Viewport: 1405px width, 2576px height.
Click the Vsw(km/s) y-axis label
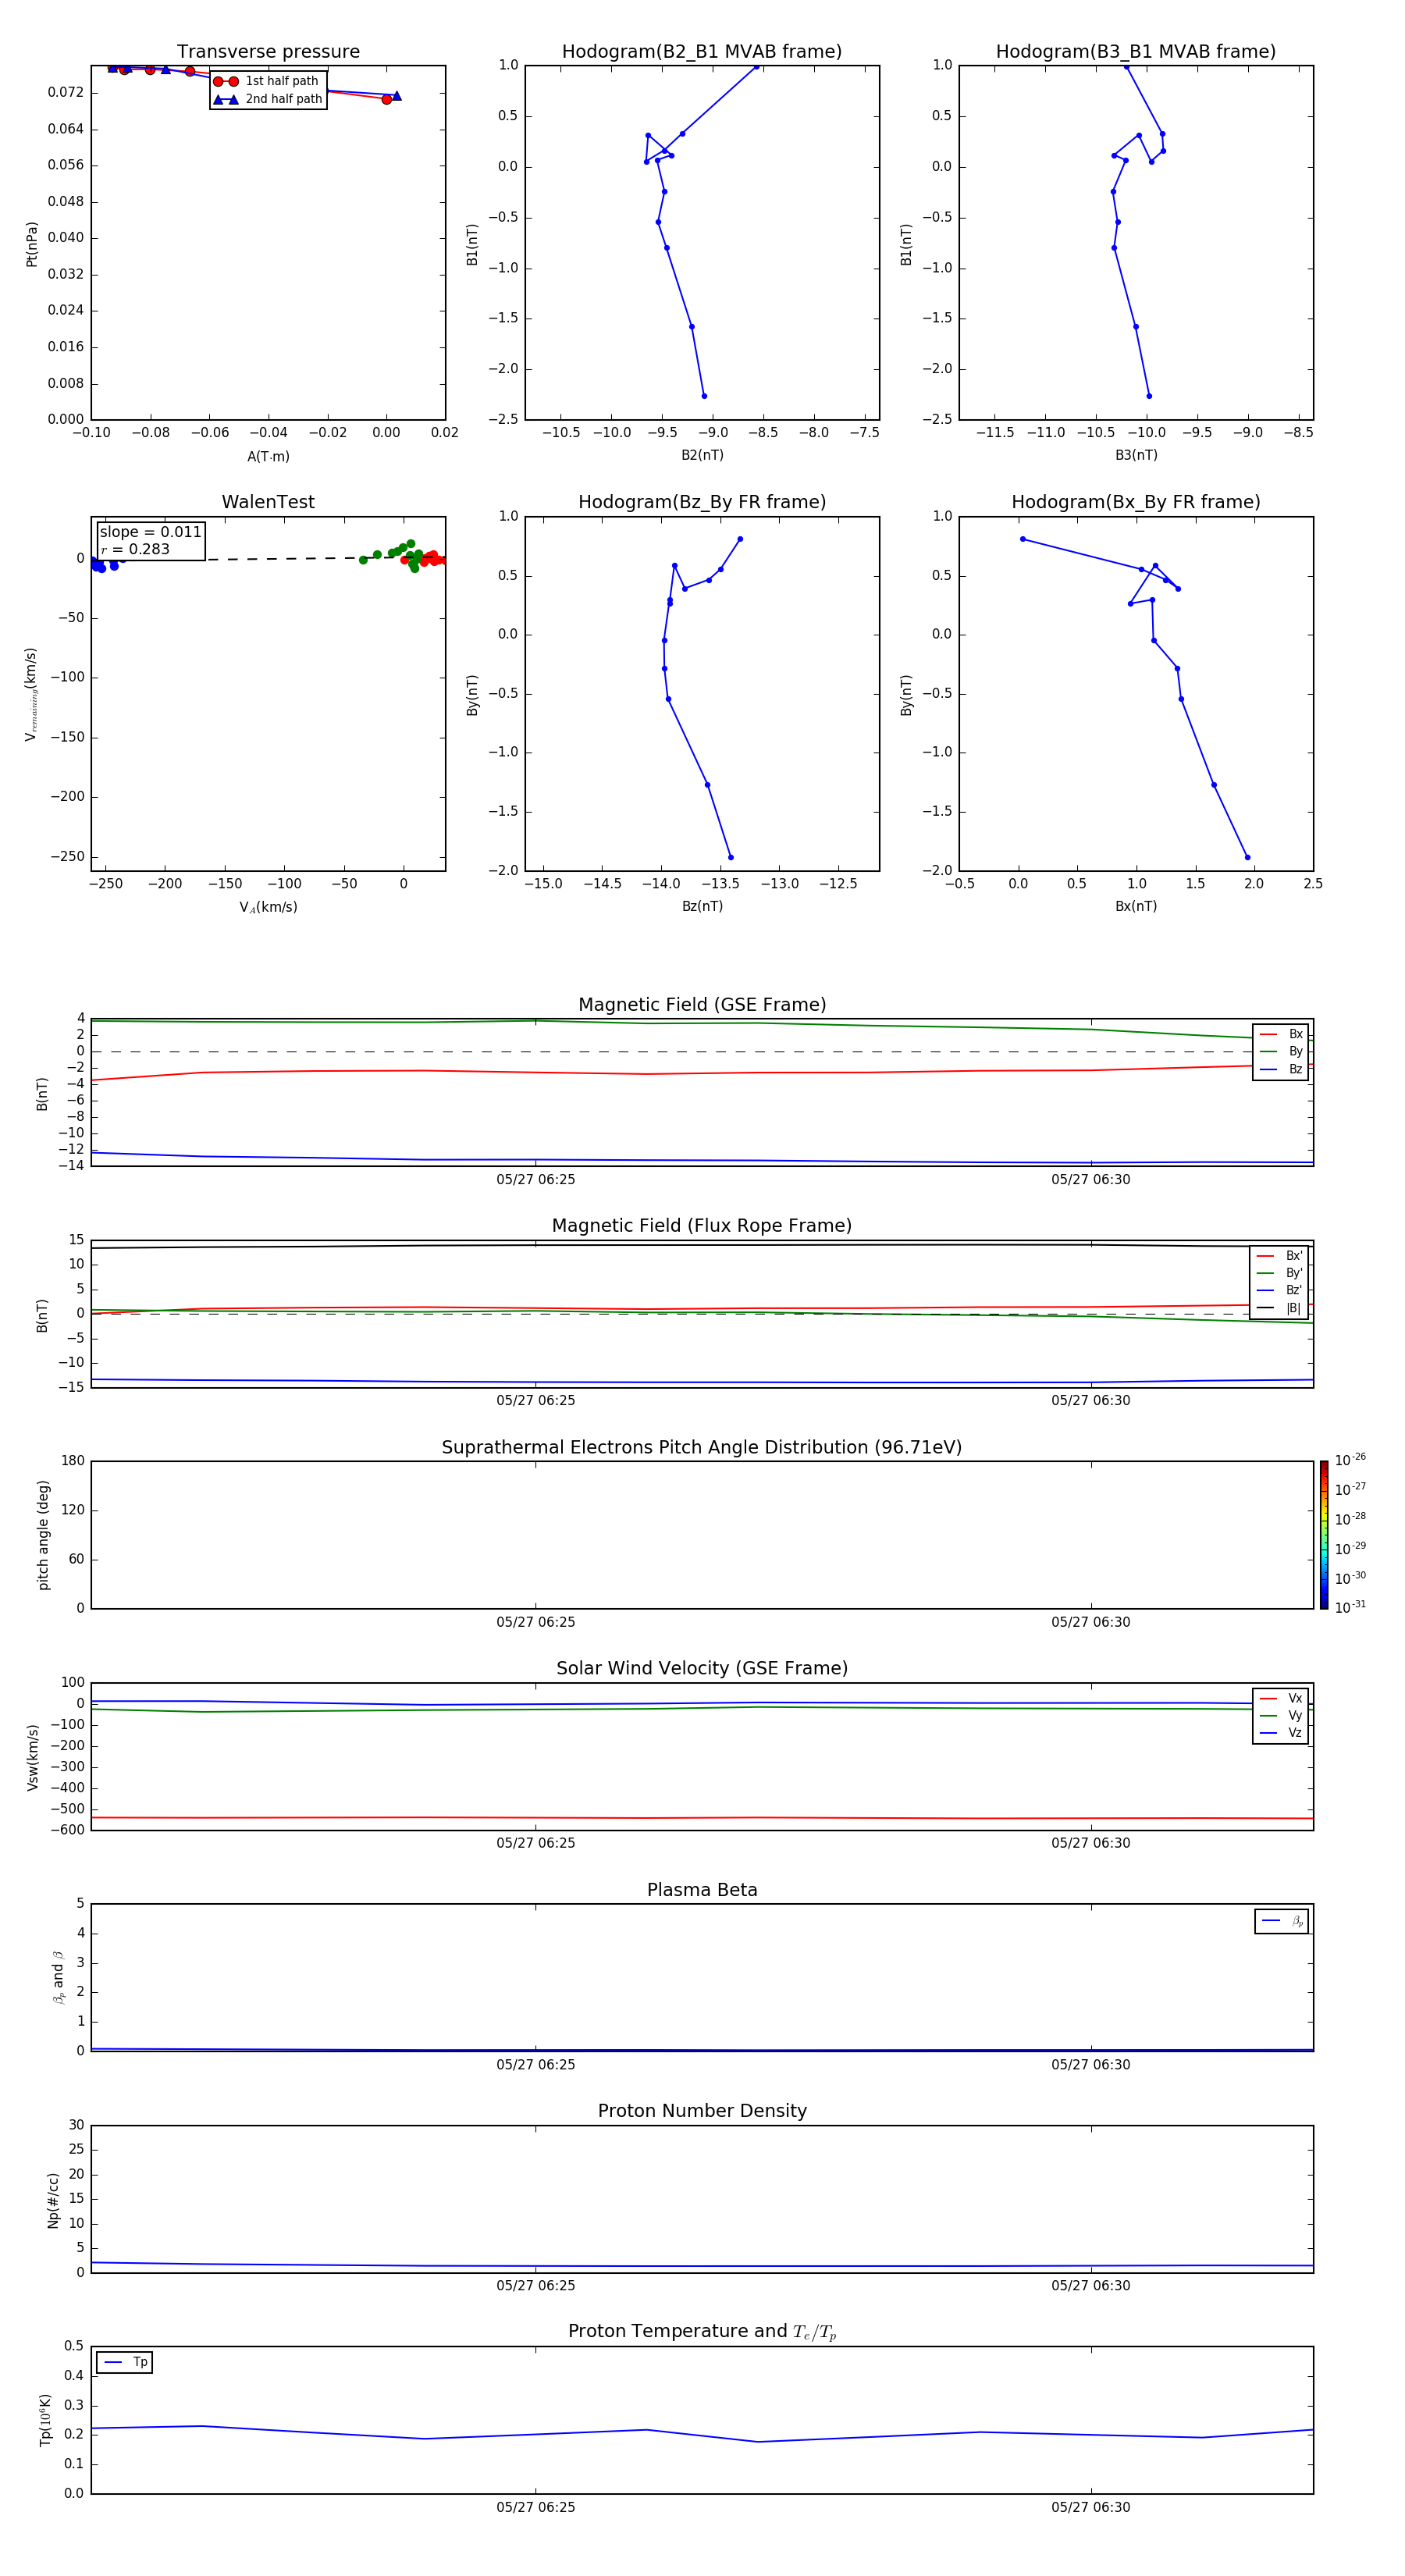32,1757
